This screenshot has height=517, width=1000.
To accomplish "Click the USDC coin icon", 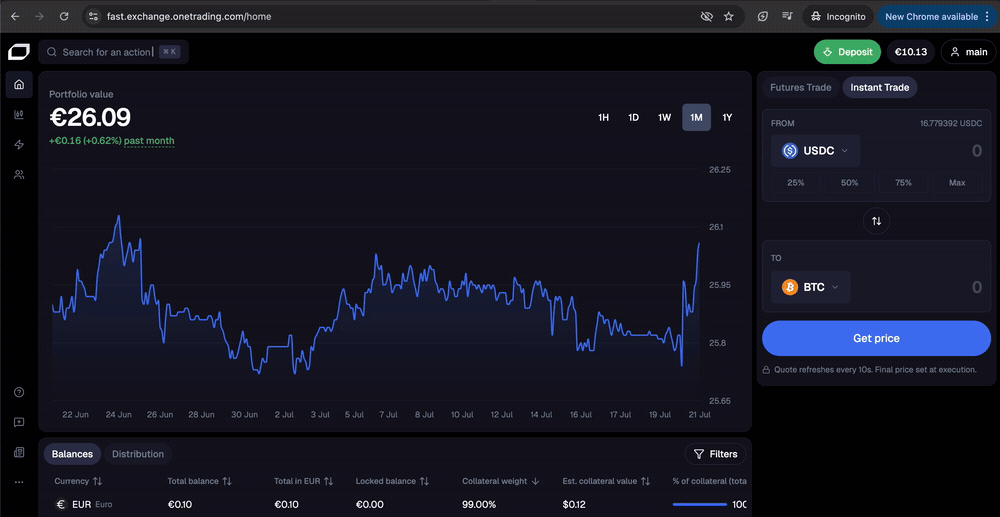I will (790, 151).
